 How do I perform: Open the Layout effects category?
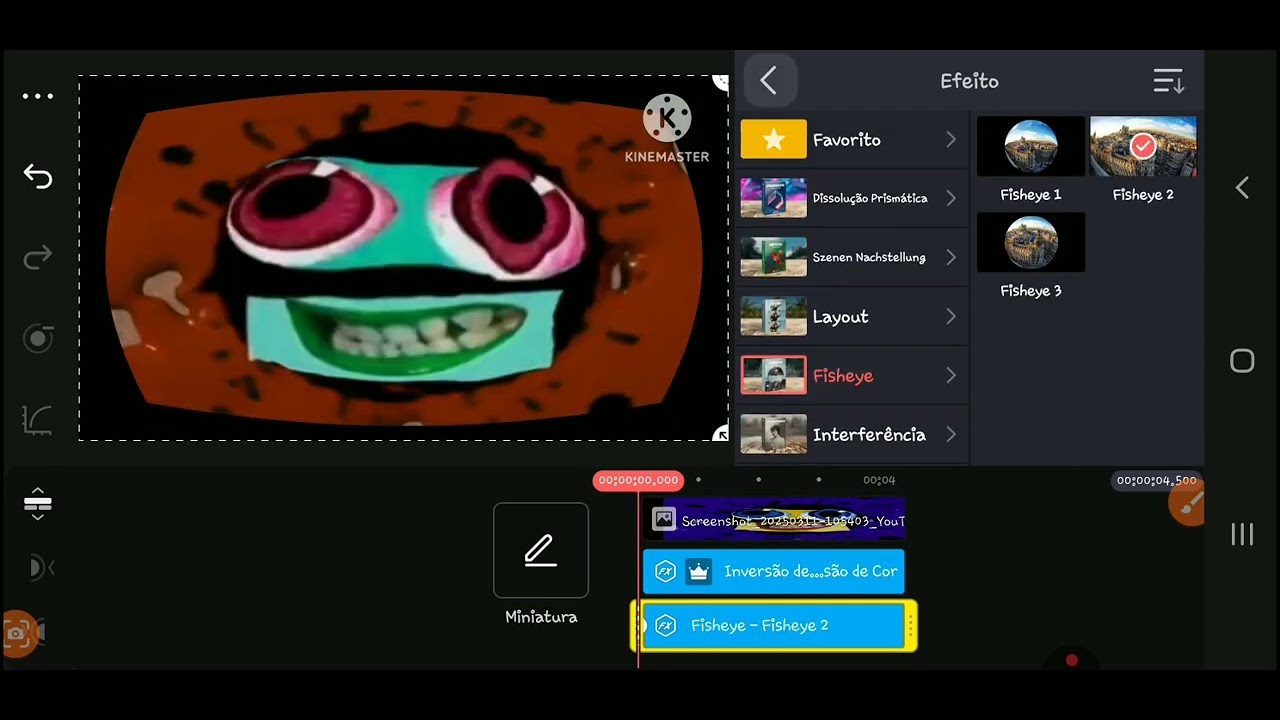click(852, 317)
